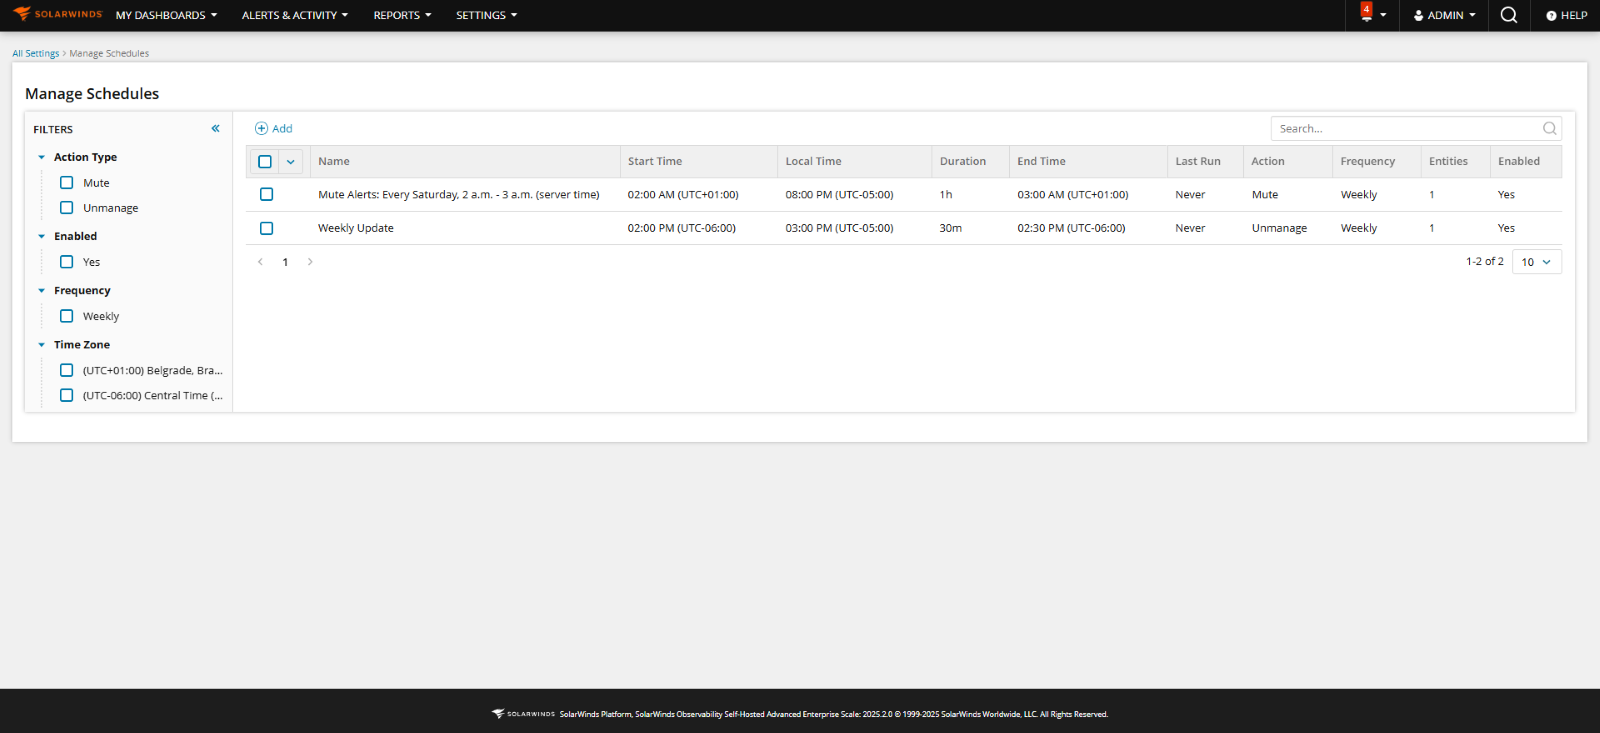This screenshot has width=1600, height=733.
Task: Click the Weekly Update schedule name
Action: pos(356,228)
